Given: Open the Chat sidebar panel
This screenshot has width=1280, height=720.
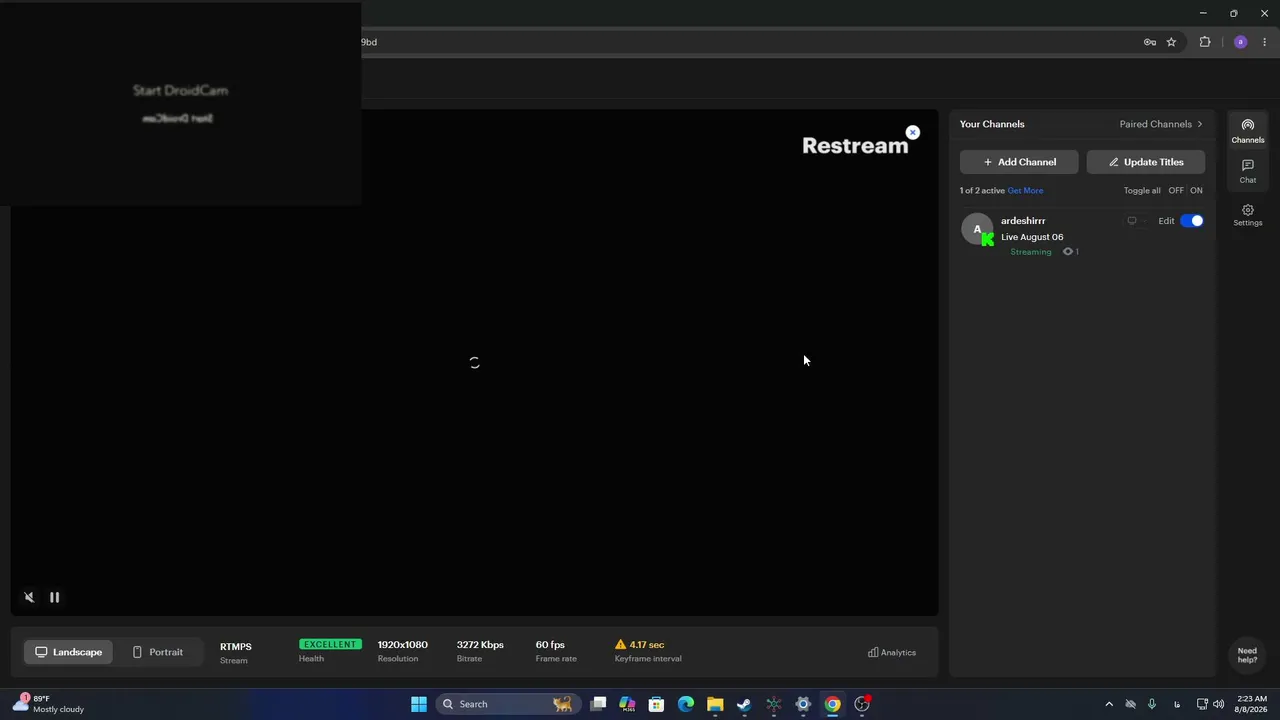Looking at the screenshot, I should click(1248, 171).
